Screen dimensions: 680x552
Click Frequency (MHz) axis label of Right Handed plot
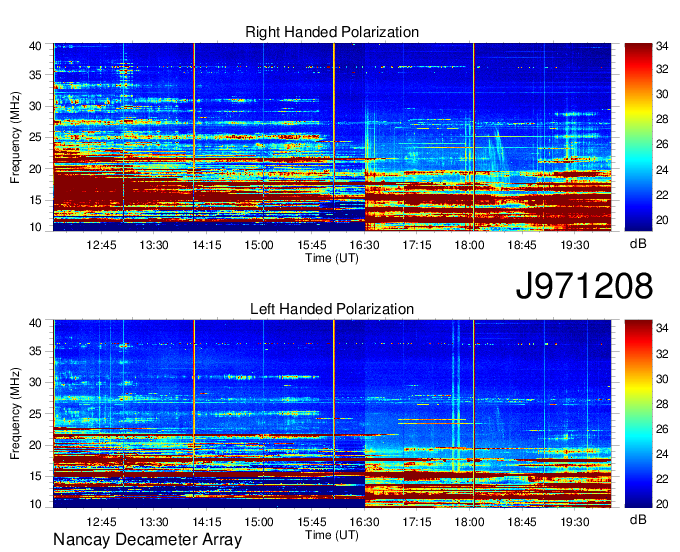coord(15,137)
